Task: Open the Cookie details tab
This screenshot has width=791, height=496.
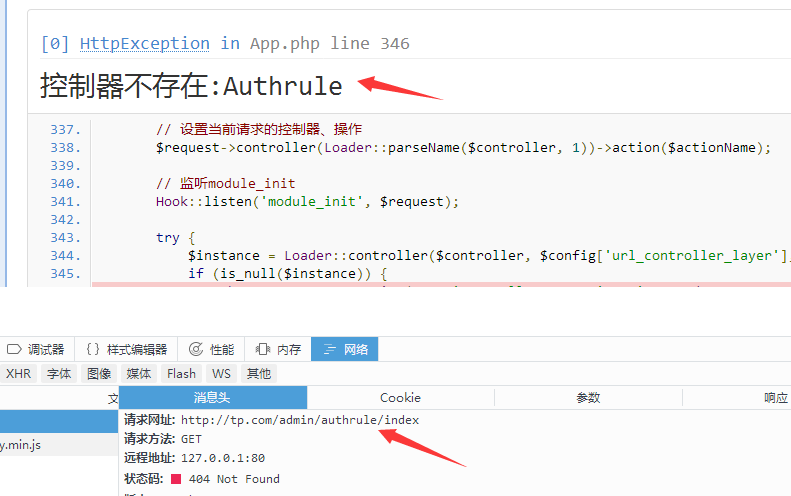Action: 400,397
